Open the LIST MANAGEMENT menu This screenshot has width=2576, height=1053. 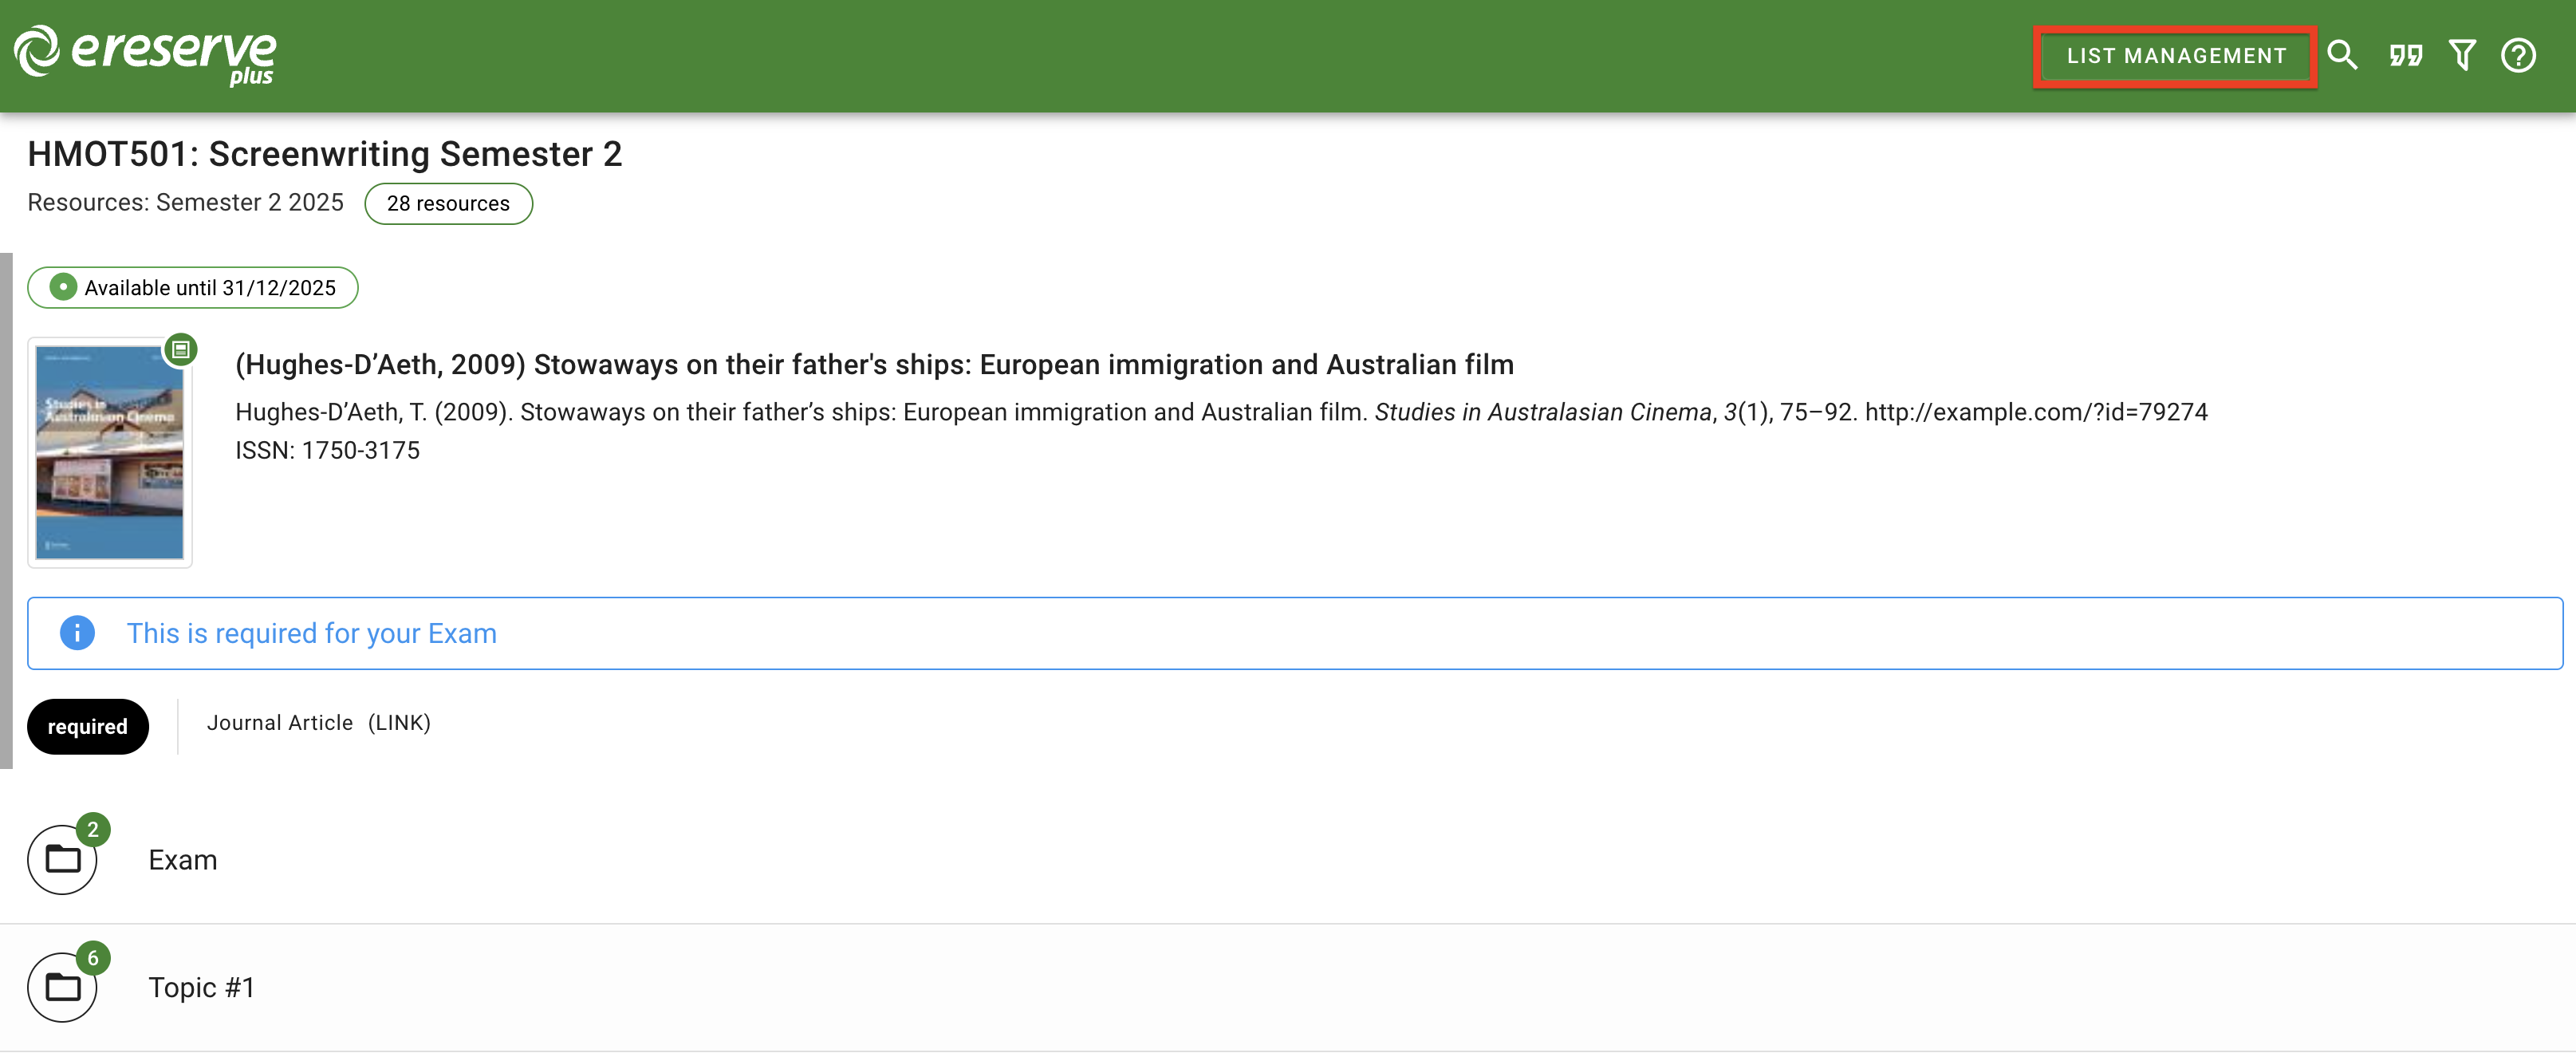pos(2176,56)
